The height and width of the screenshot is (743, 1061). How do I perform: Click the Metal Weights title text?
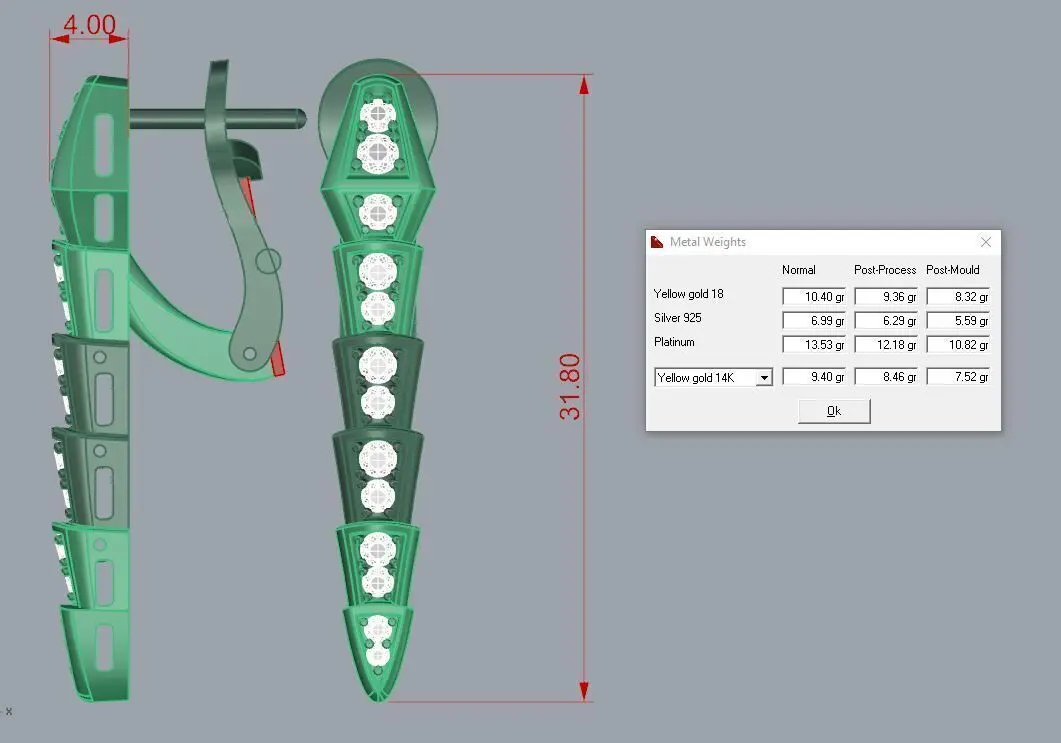pyautogui.click(x=707, y=242)
